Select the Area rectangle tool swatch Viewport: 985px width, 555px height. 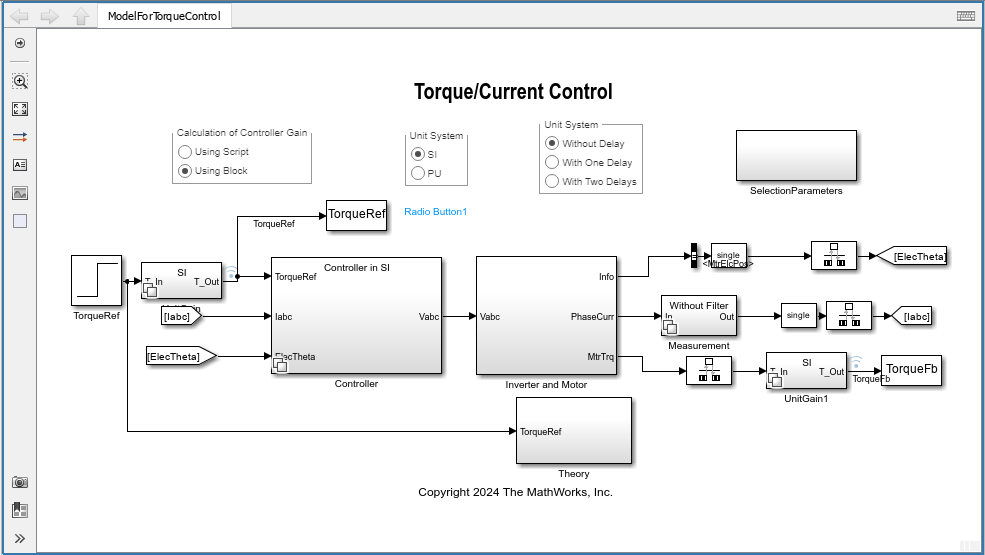(x=19, y=221)
